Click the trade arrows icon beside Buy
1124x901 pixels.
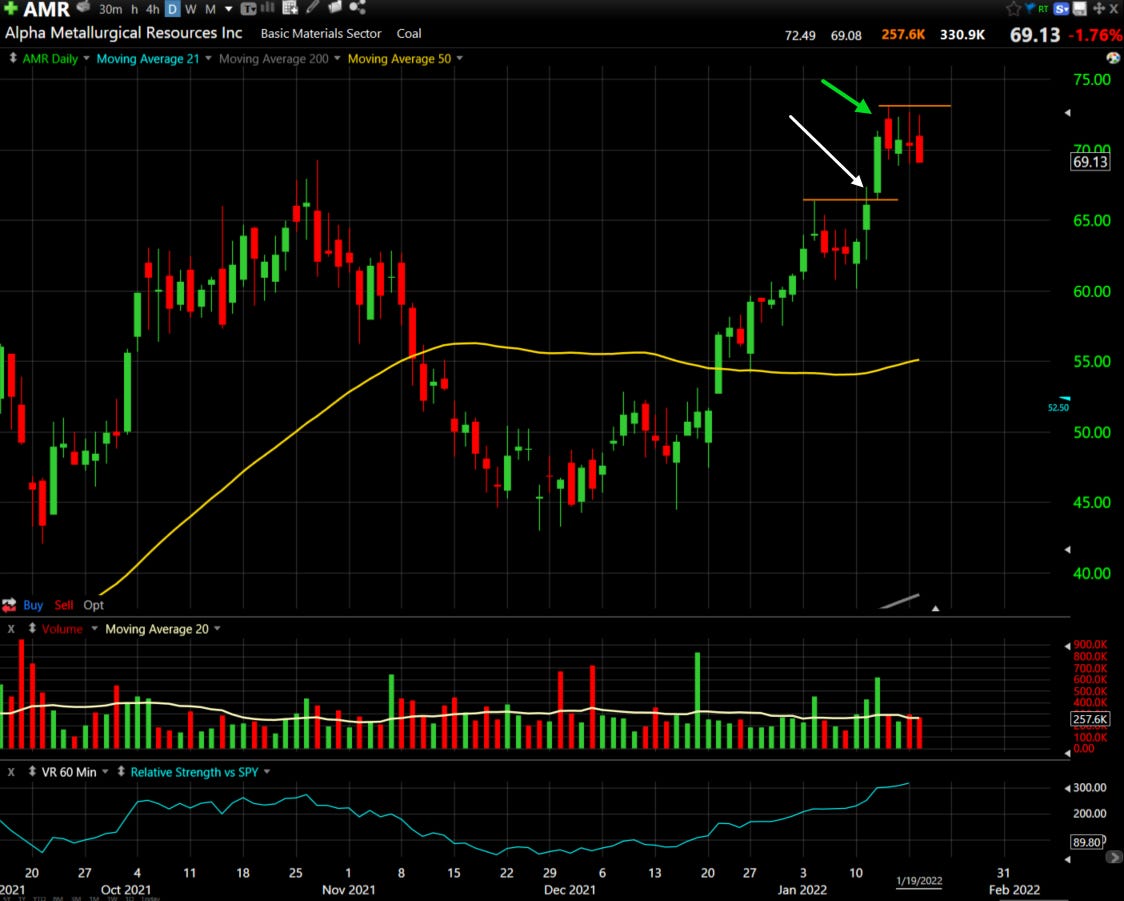pyautogui.click(x=9, y=605)
